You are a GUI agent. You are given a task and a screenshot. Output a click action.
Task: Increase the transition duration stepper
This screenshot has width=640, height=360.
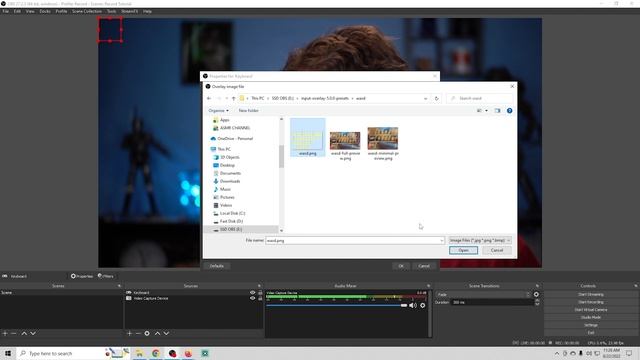point(536,300)
